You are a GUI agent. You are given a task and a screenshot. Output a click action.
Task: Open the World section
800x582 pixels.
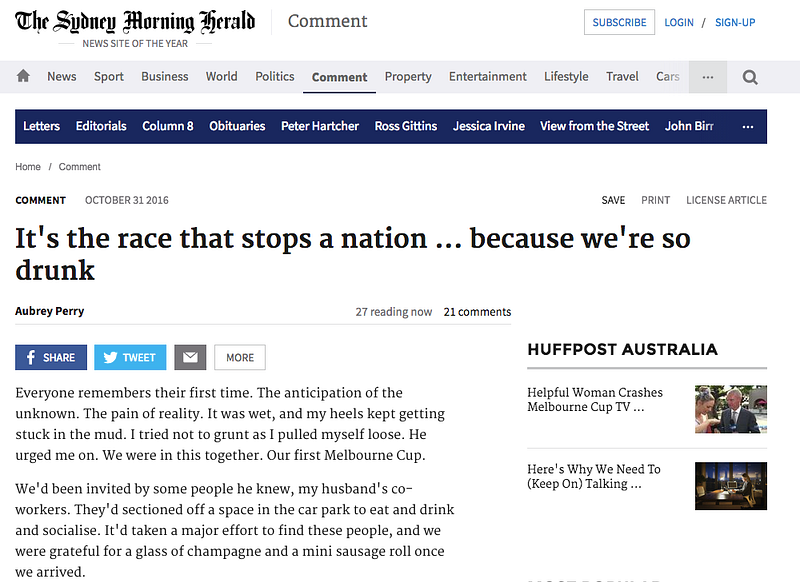(x=221, y=77)
